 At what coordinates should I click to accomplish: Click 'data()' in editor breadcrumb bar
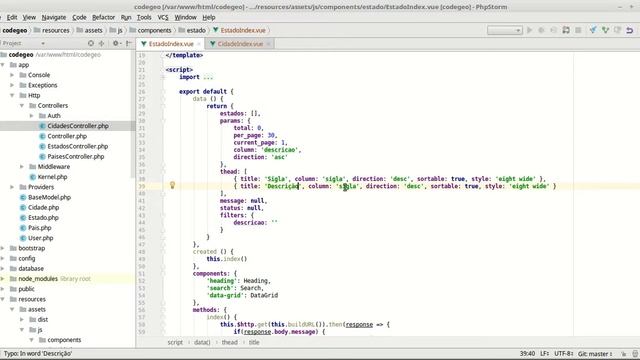pyautogui.click(x=202, y=342)
